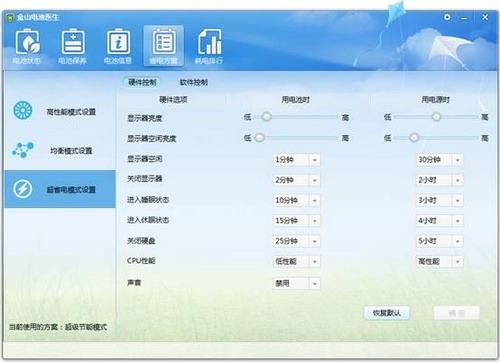Open 显示器空闲 battery dropdown showing 1分钟
This screenshot has height=362, width=500.
coord(296,160)
